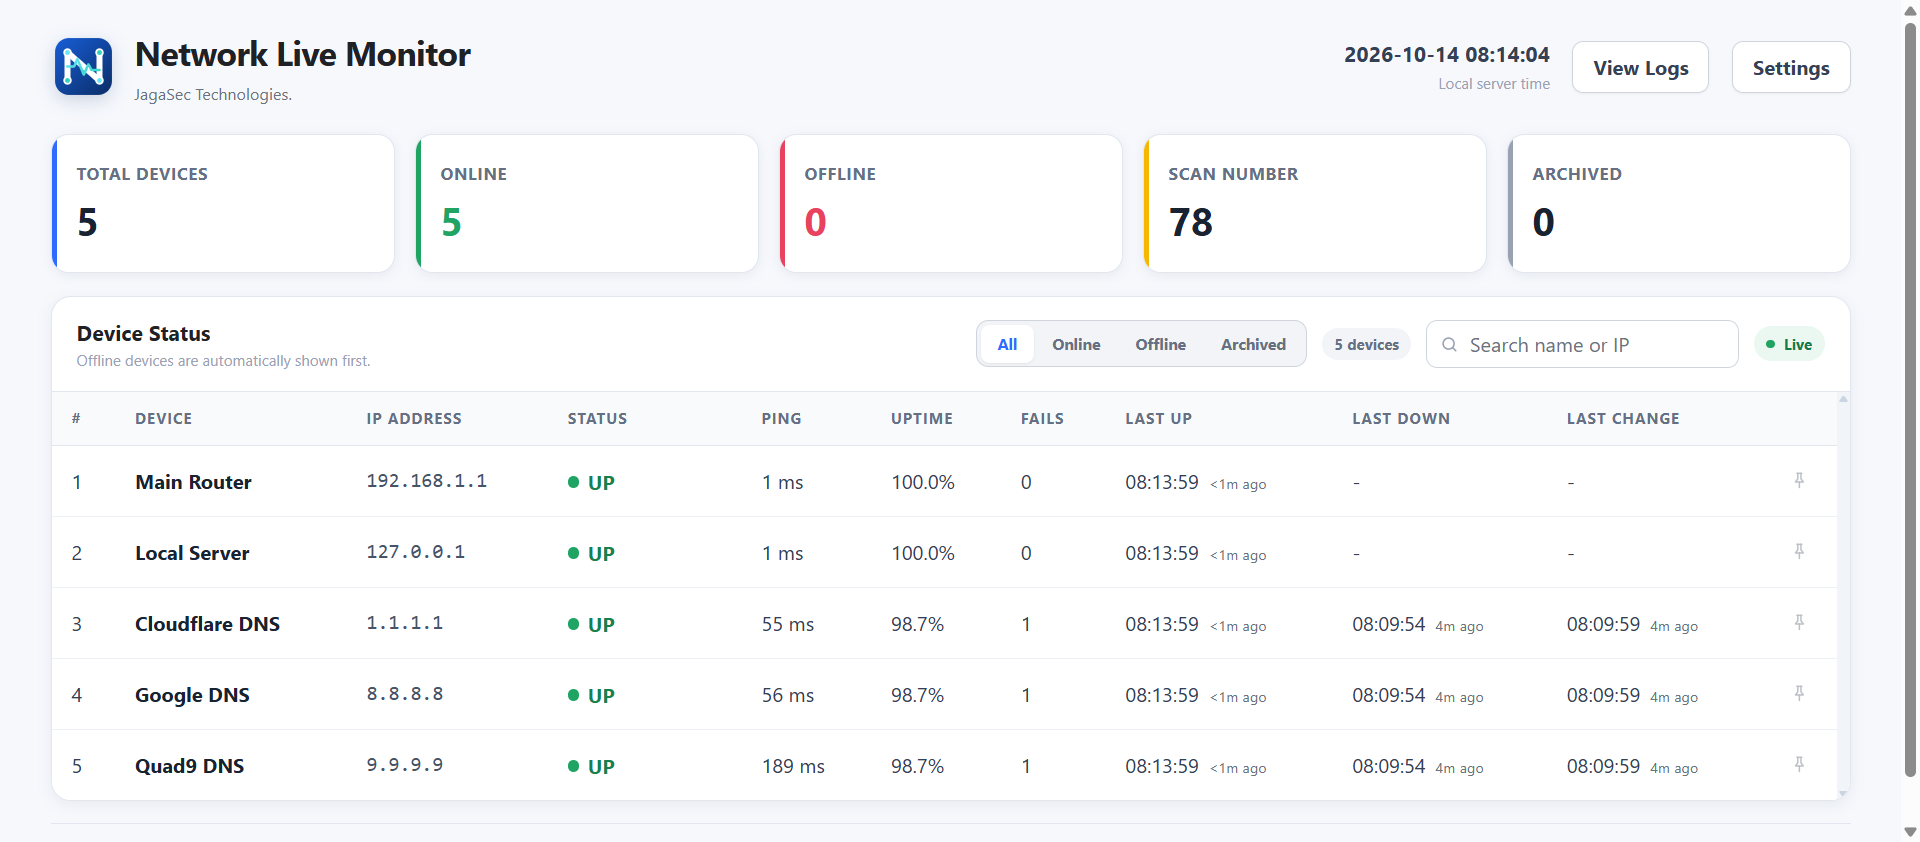The image size is (1920, 842).
Task: Click the Network Live Monitor logo icon
Action: click(83, 67)
